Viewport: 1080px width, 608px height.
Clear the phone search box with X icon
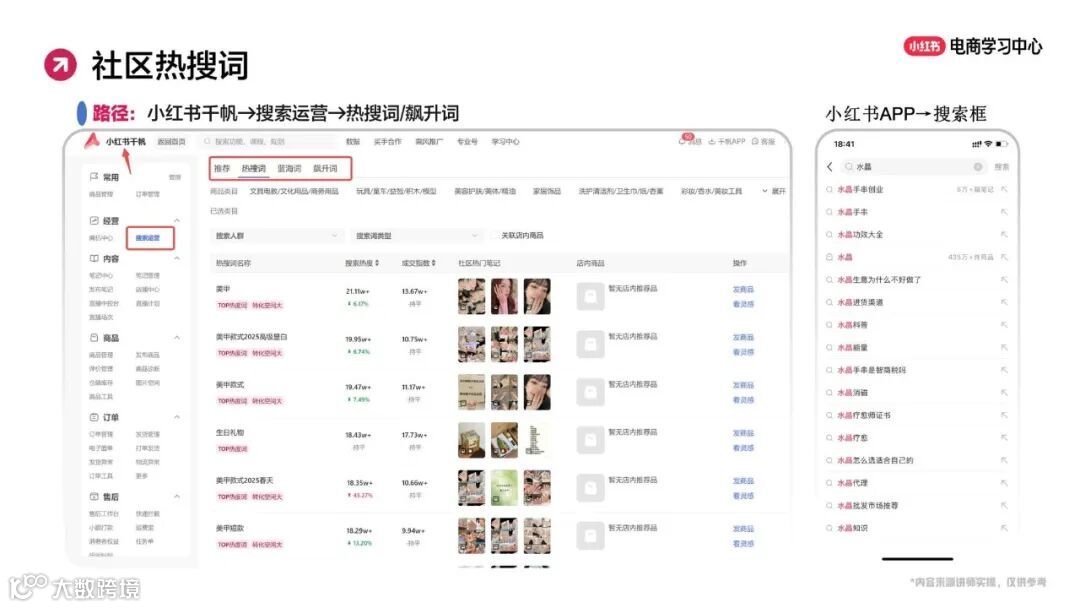pos(977,167)
